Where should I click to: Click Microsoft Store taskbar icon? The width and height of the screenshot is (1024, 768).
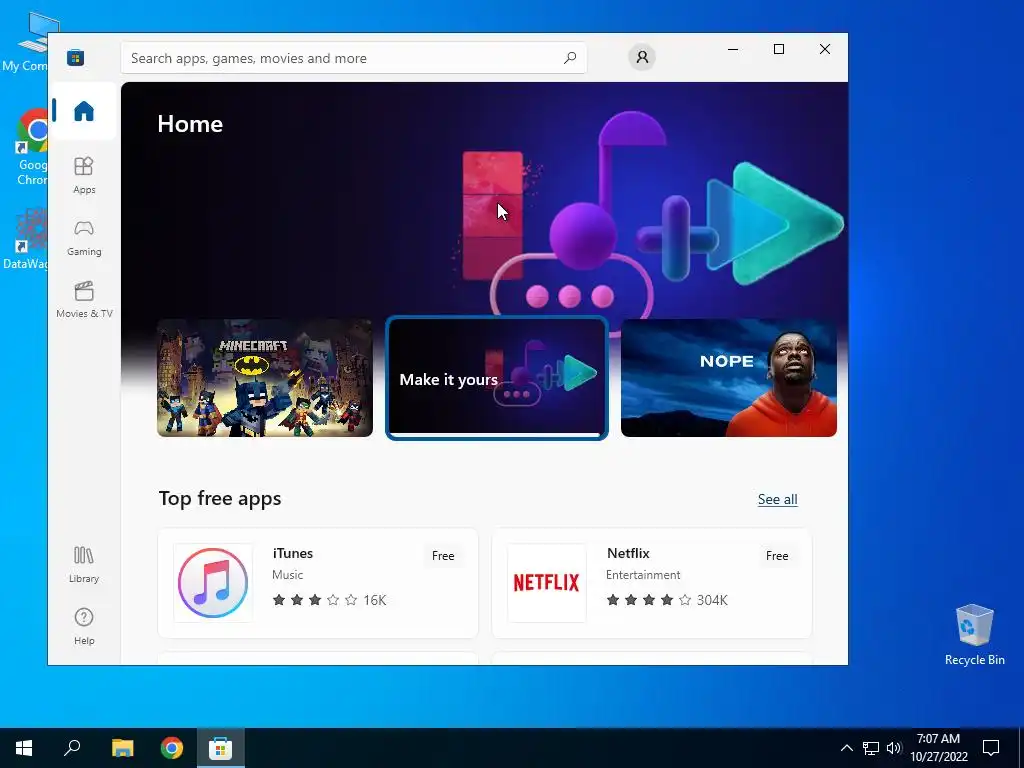tap(220, 748)
